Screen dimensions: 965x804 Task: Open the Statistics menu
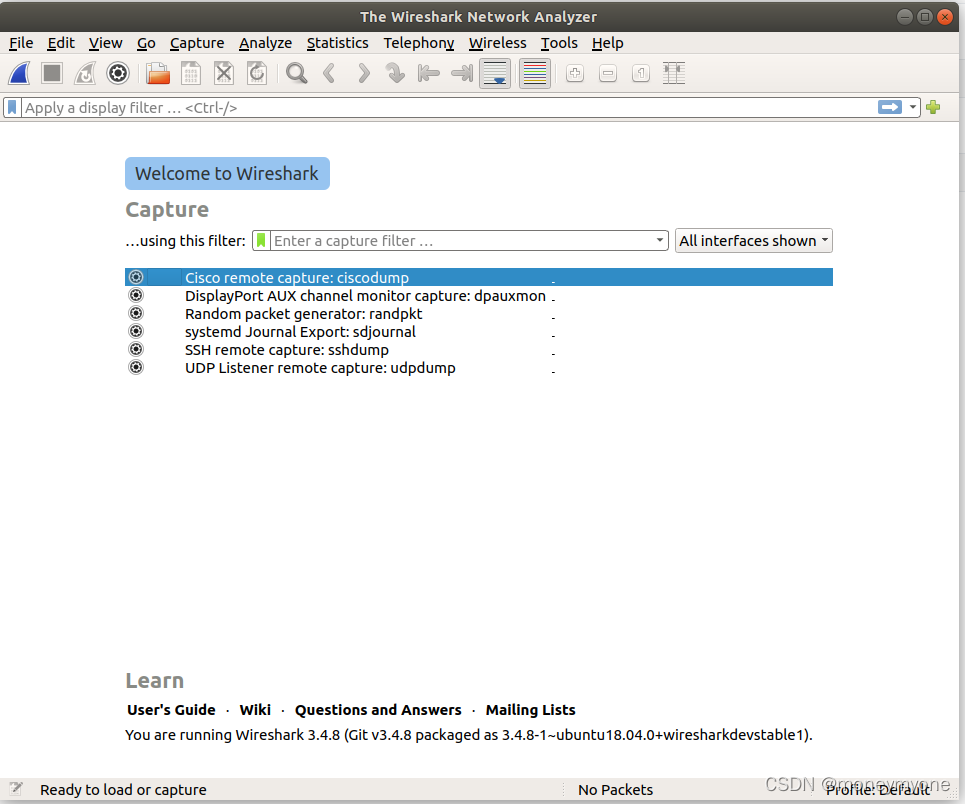[x=337, y=43]
